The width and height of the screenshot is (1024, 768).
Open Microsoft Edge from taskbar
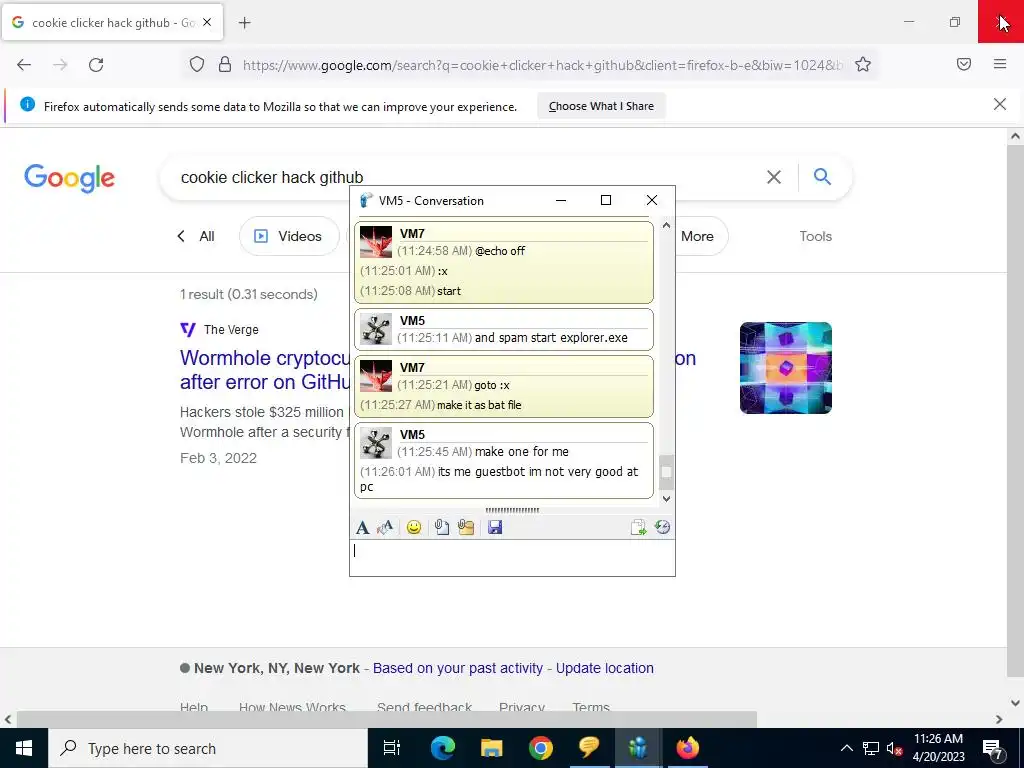[x=442, y=748]
